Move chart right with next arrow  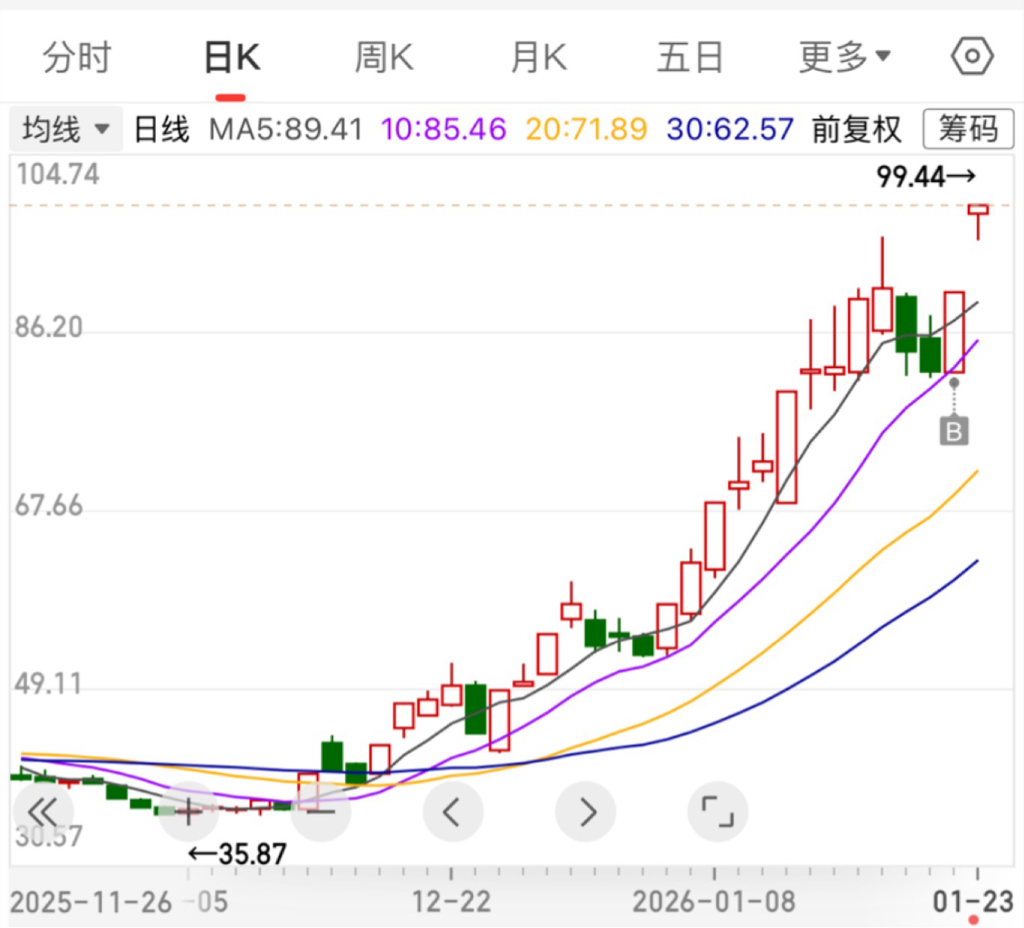(x=586, y=812)
